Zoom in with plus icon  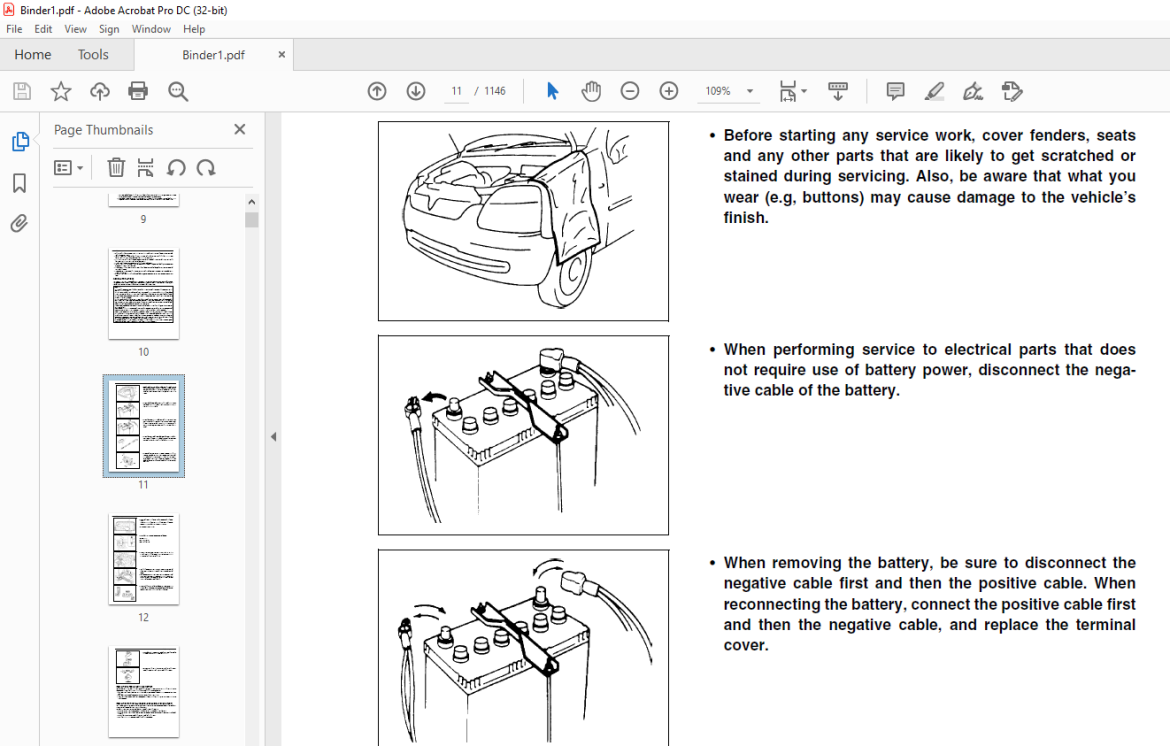point(669,91)
